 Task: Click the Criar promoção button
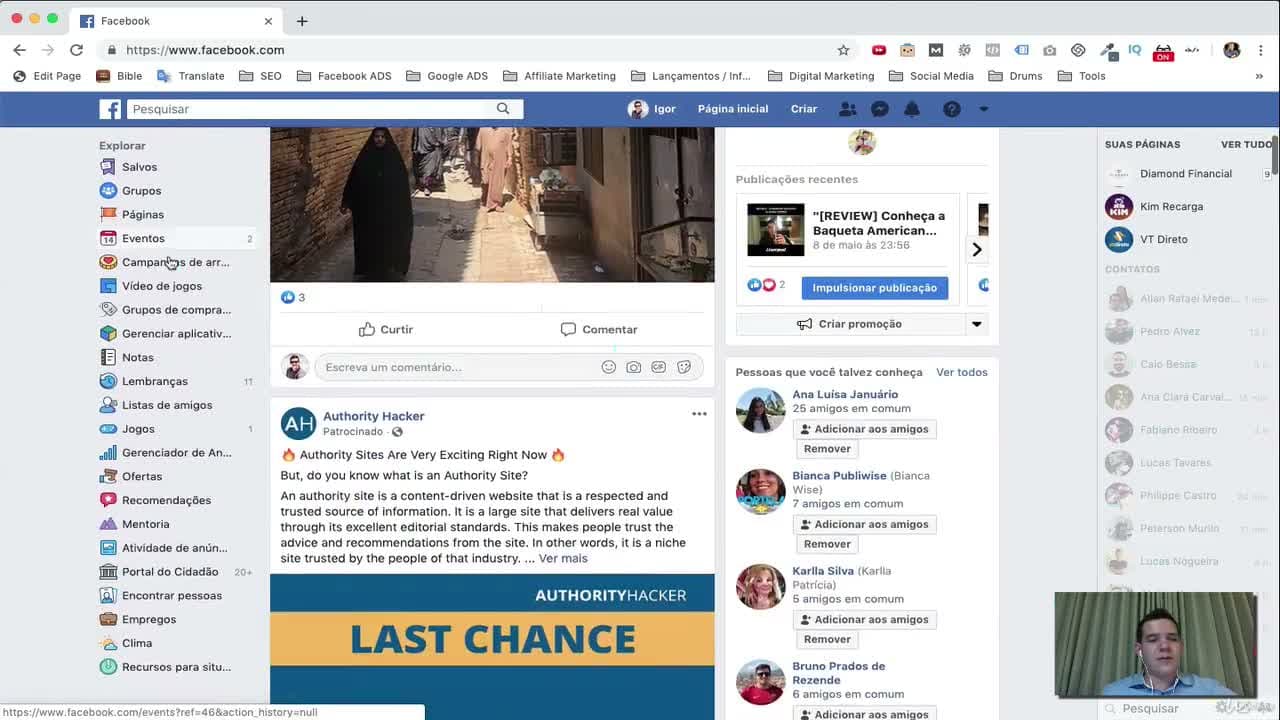(x=850, y=324)
